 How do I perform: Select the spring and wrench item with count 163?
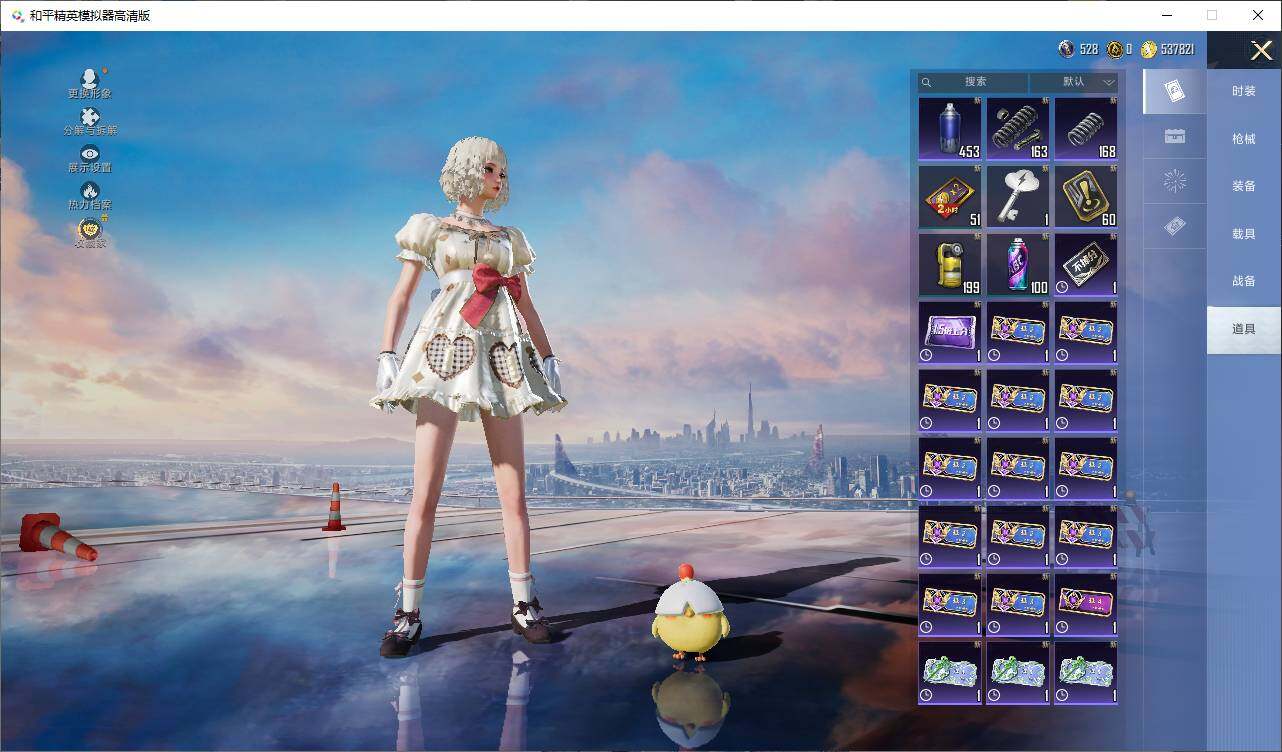(x=1018, y=129)
